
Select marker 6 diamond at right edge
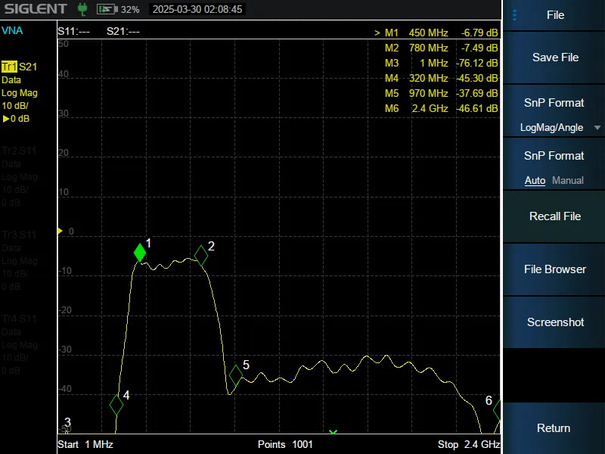[x=497, y=410]
